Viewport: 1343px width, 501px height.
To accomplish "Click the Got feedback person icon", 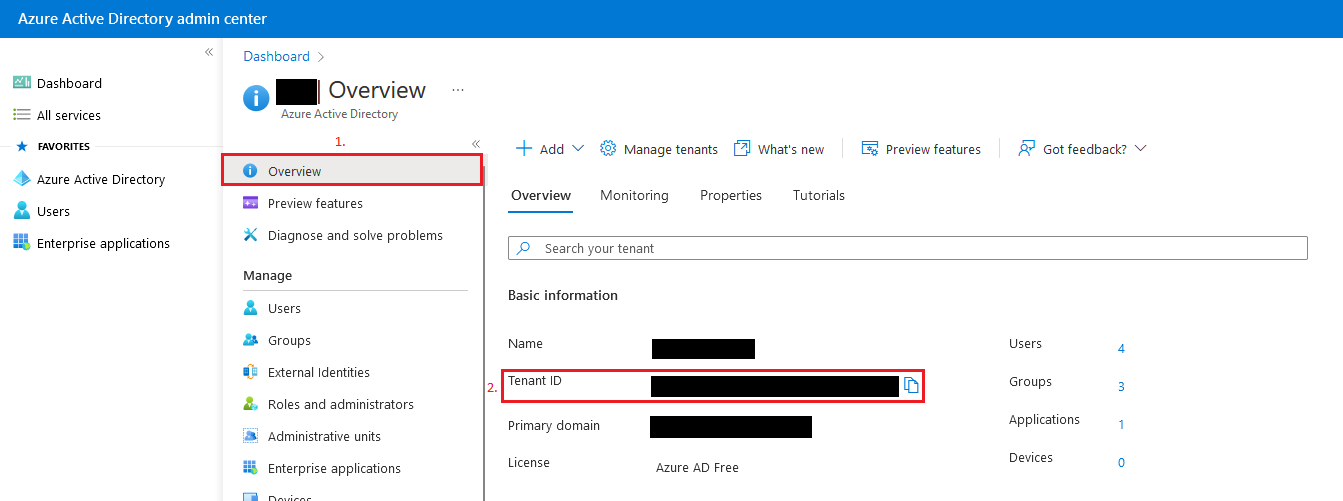I will click(x=1026, y=149).
